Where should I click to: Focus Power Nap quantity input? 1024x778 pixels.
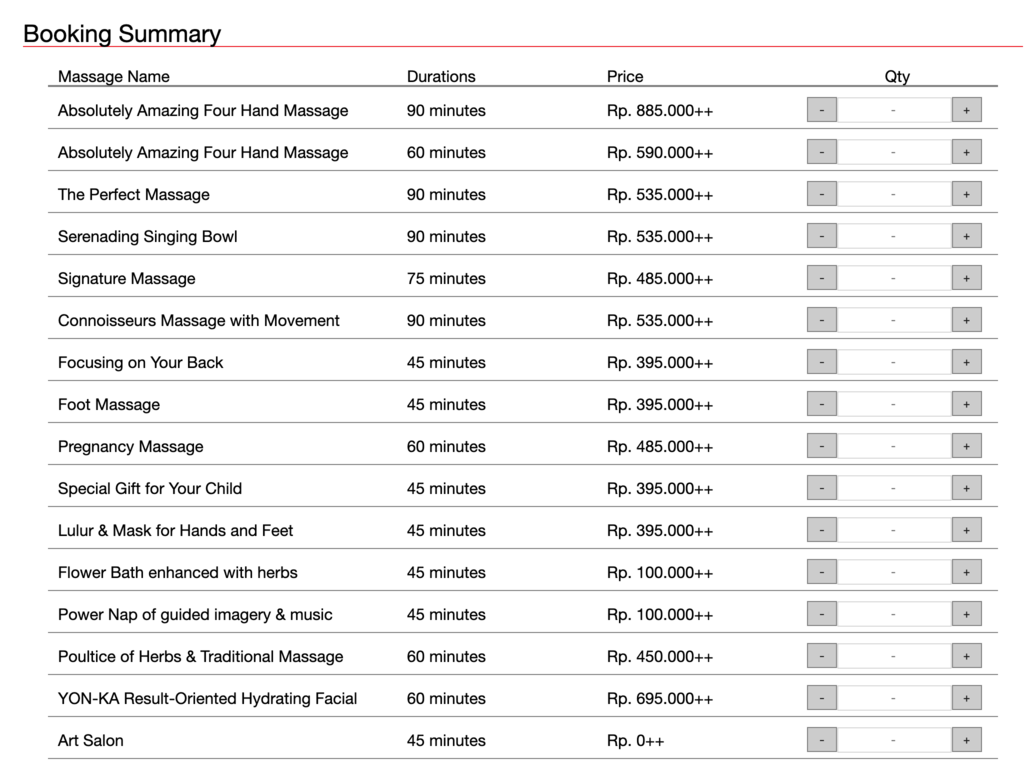coord(894,614)
